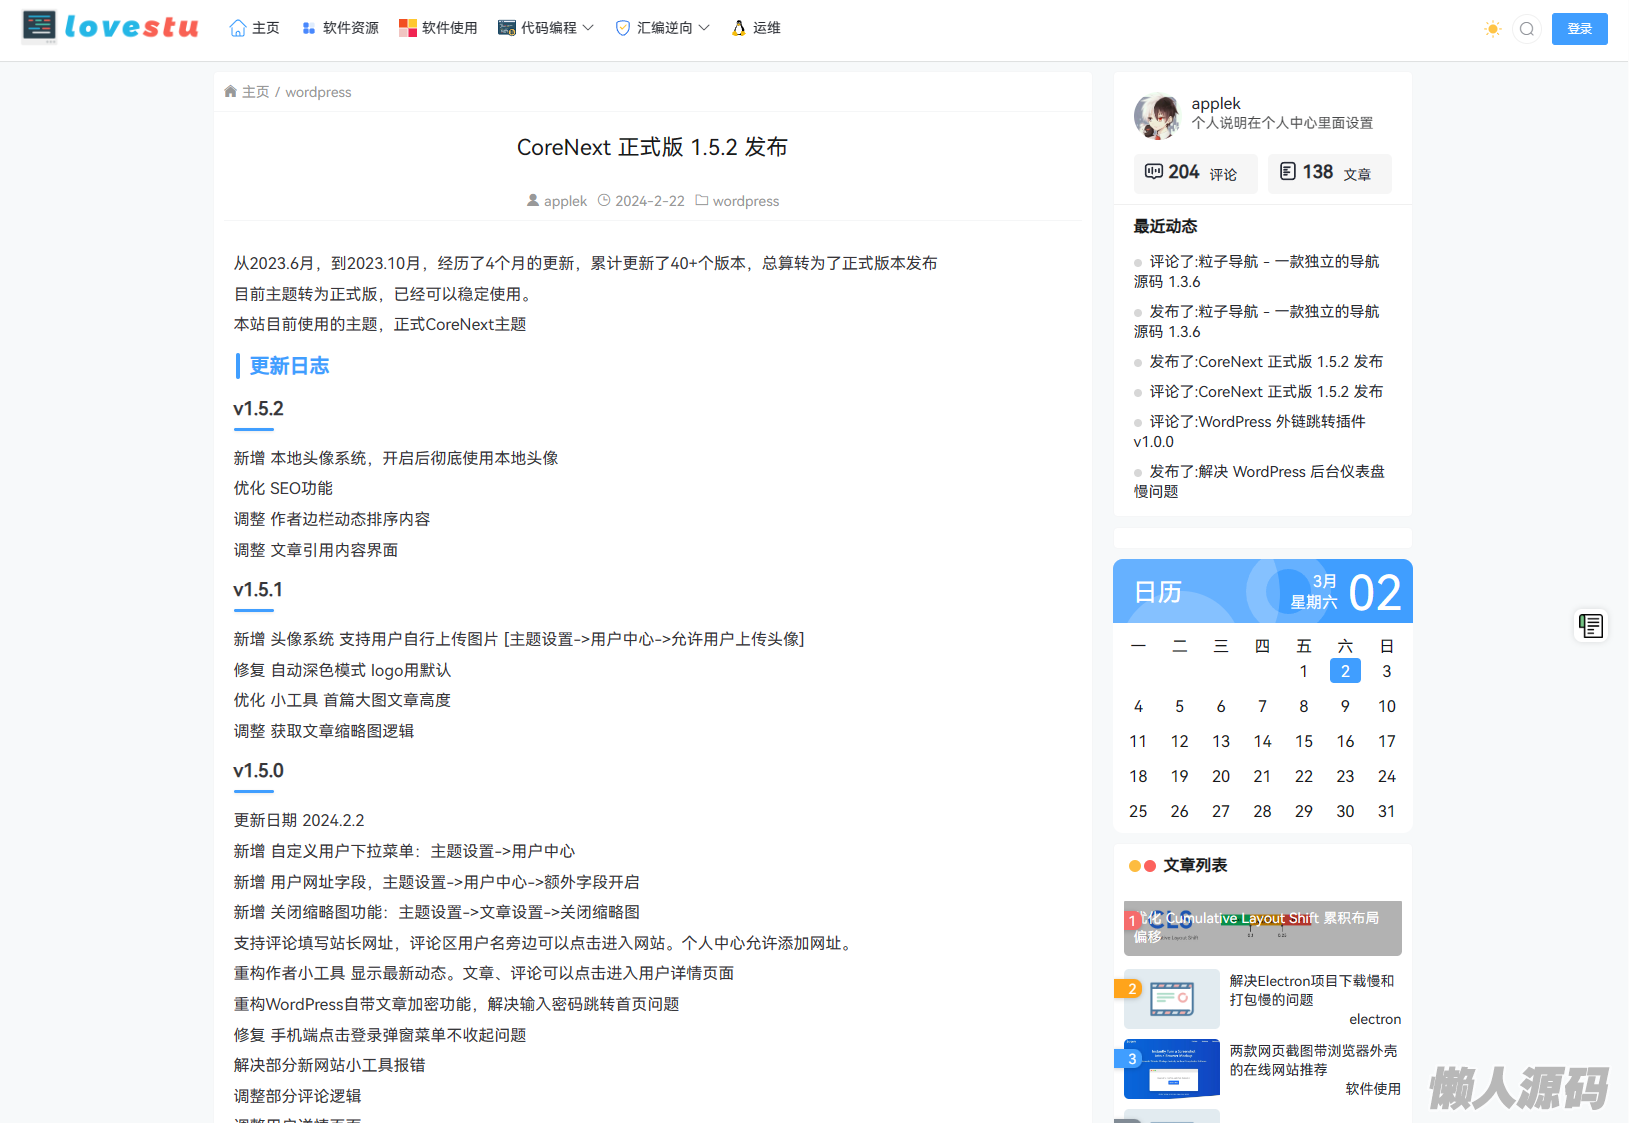Click the 运维 penguin icon
Viewport: 1629px width, 1123px height.
pyautogui.click(x=739, y=28)
